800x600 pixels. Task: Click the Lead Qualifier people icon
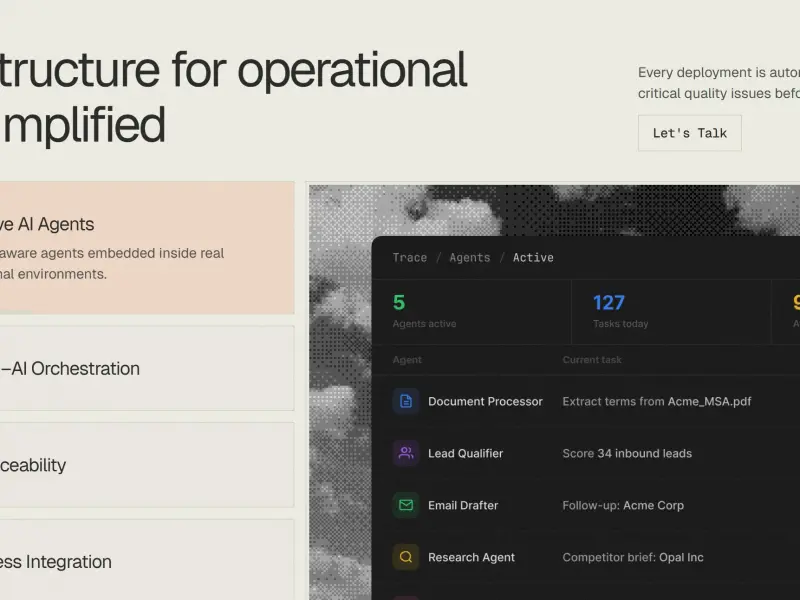point(406,453)
